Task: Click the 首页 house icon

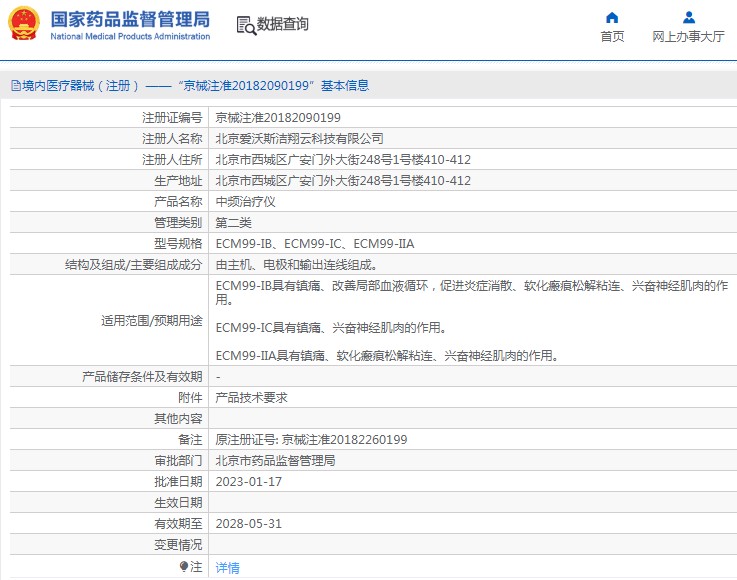Action: [612, 17]
